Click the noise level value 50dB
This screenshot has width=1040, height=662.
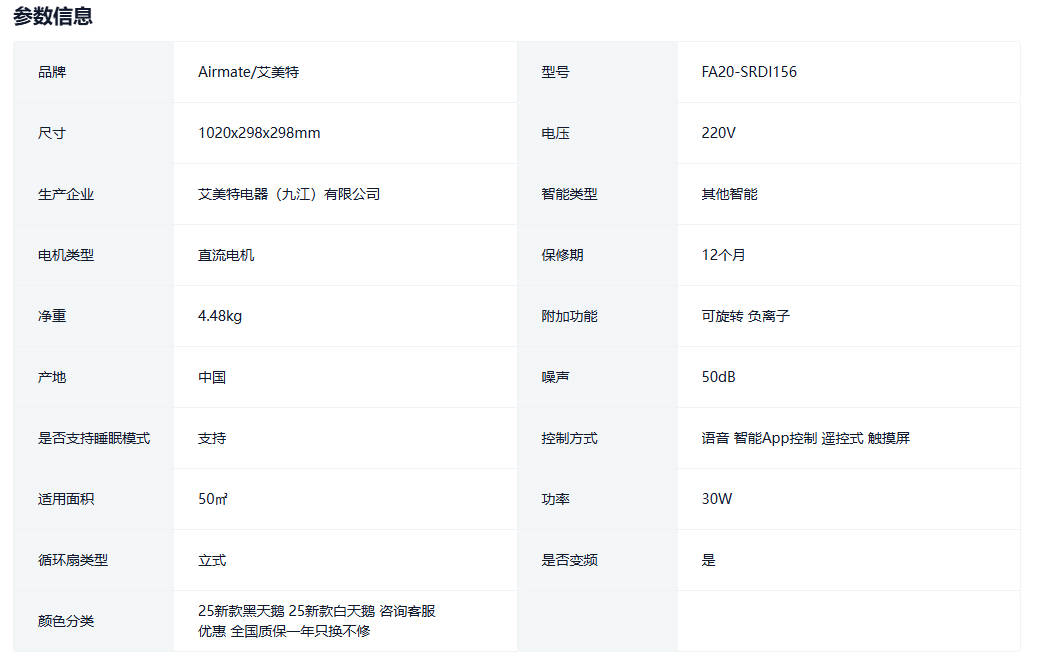(x=718, y=377)
